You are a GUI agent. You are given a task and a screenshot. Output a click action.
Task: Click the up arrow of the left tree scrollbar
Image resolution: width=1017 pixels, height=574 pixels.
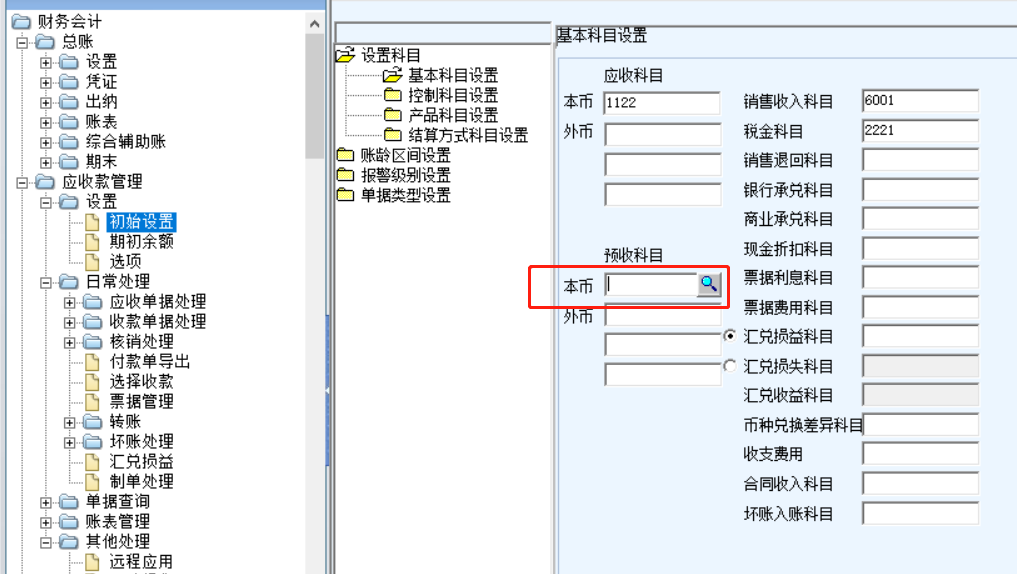point(315,24)
